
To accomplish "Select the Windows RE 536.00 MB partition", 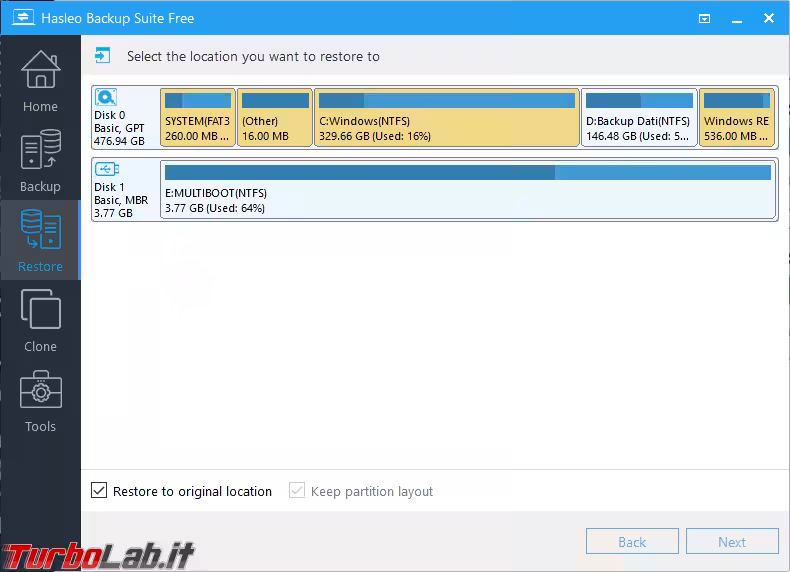I will [737, 118].
